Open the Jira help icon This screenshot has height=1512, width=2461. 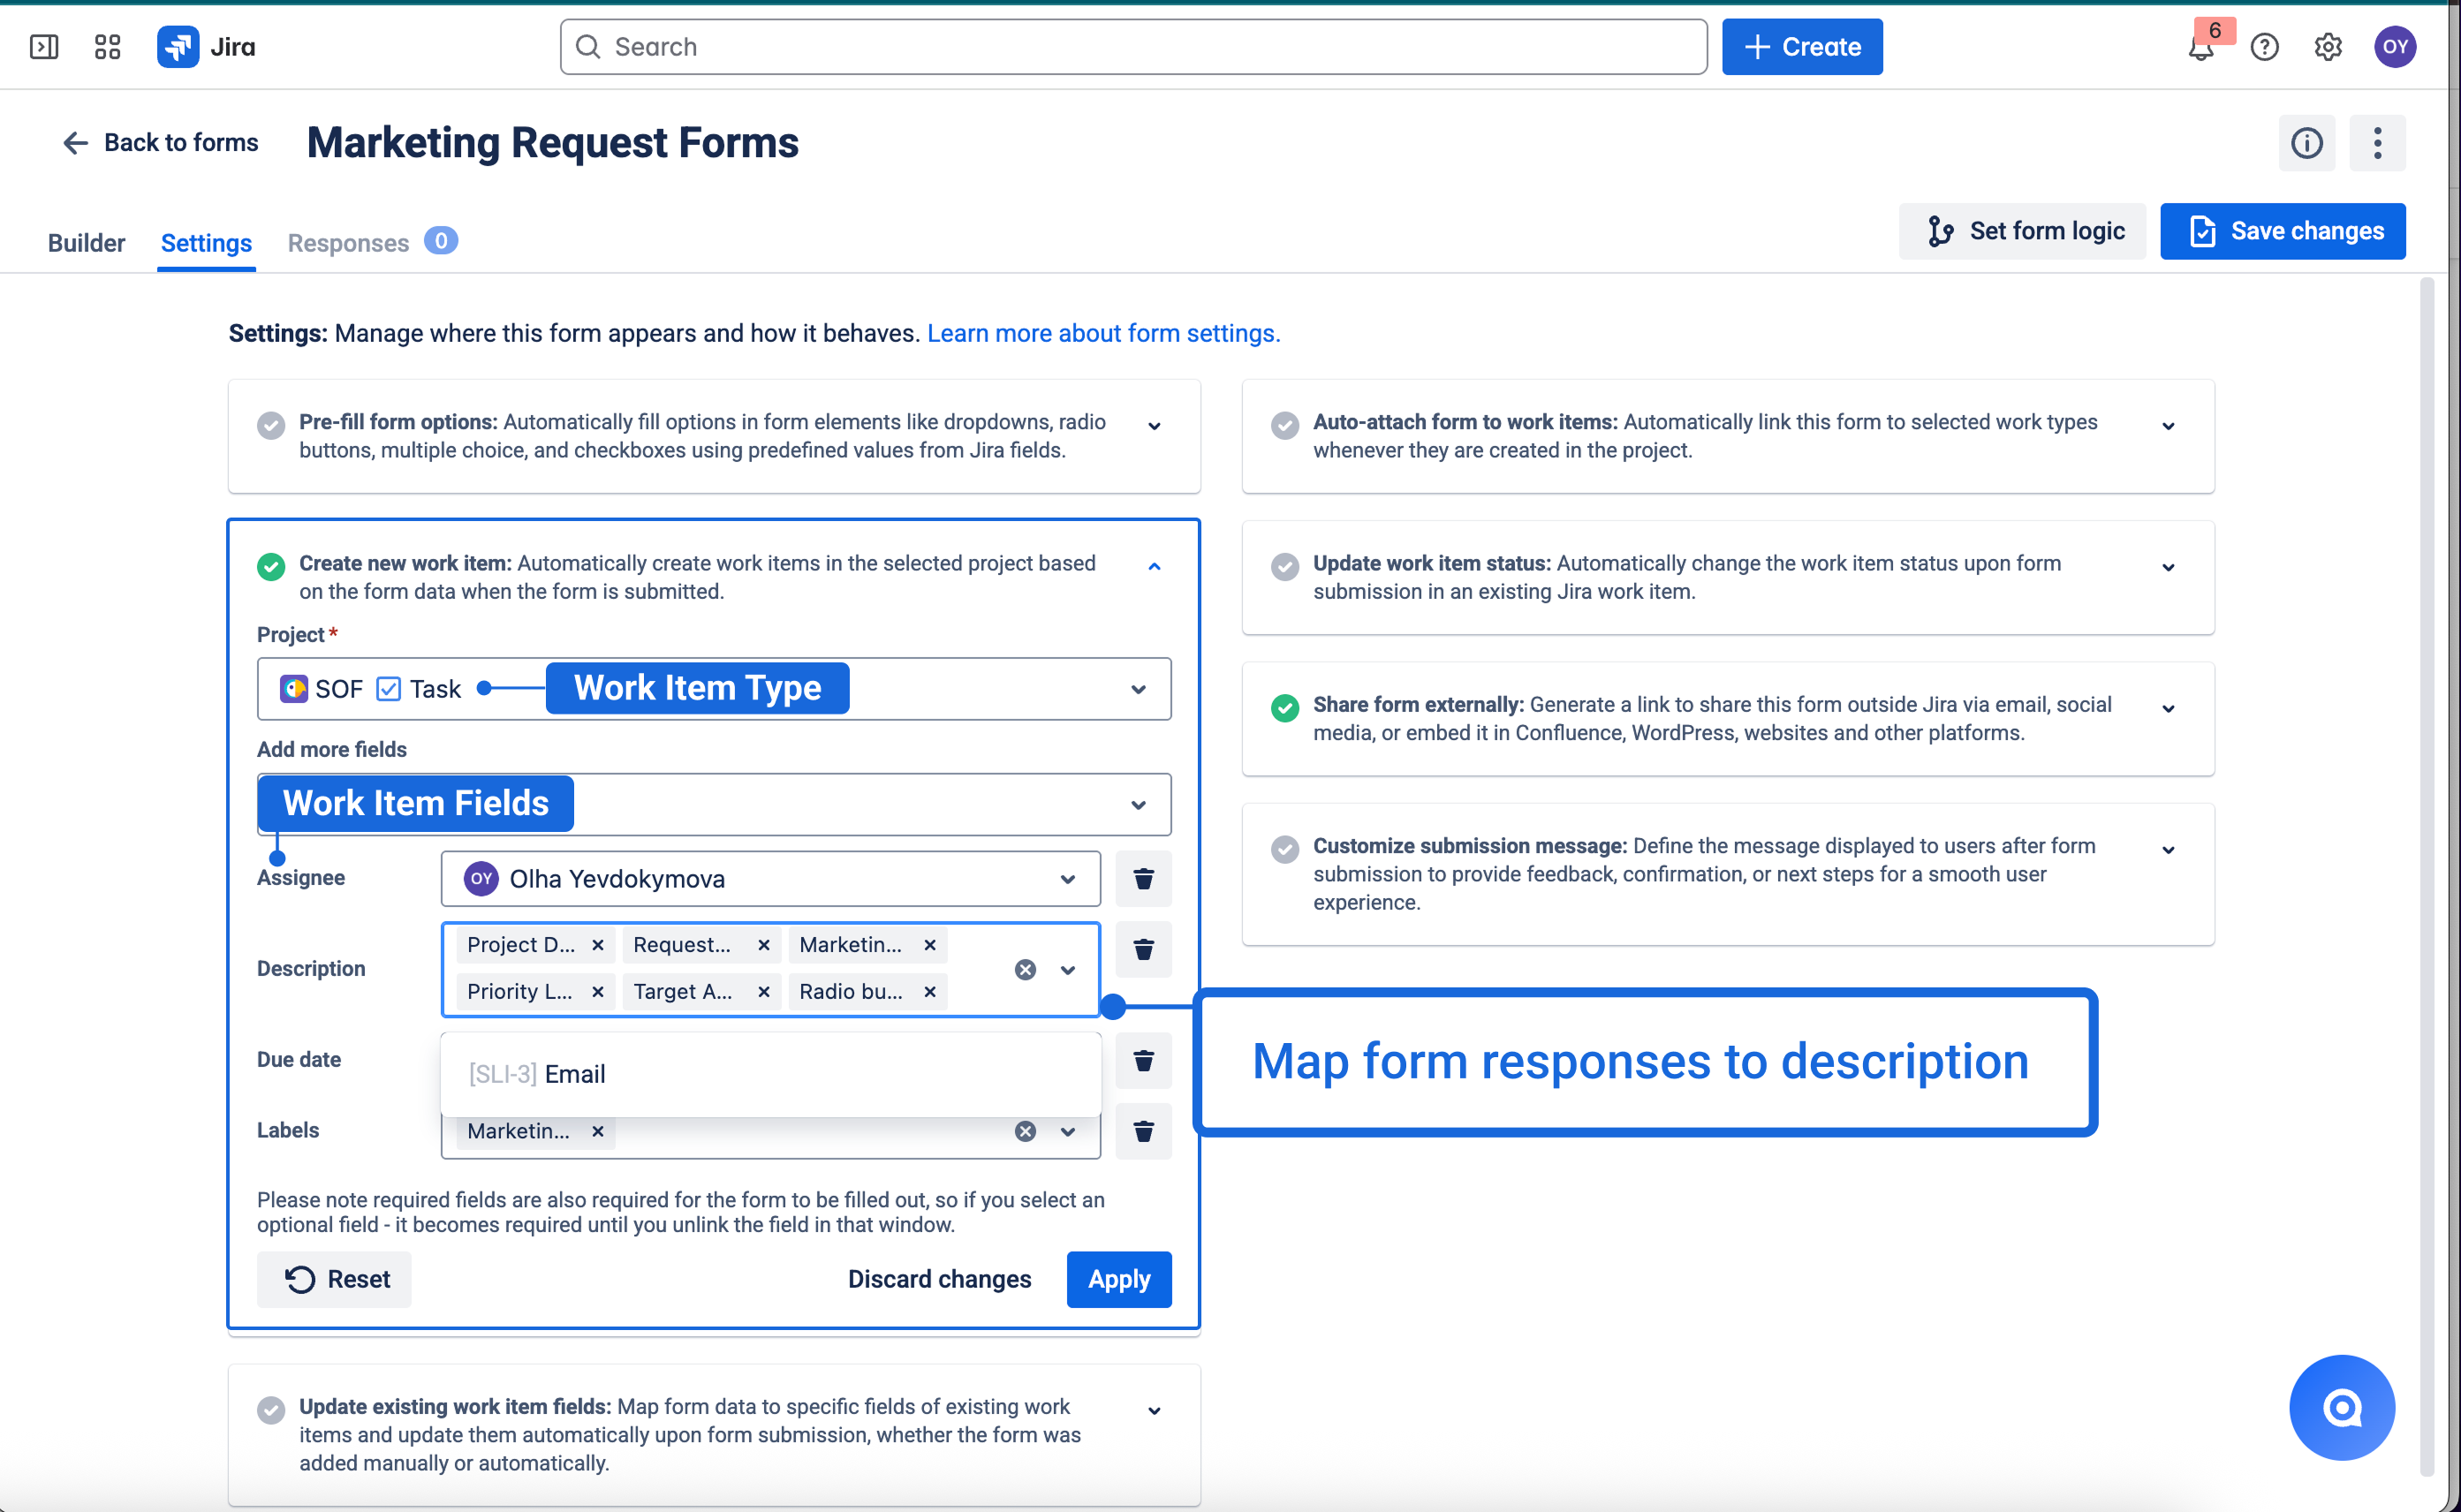coord(2264,47)
